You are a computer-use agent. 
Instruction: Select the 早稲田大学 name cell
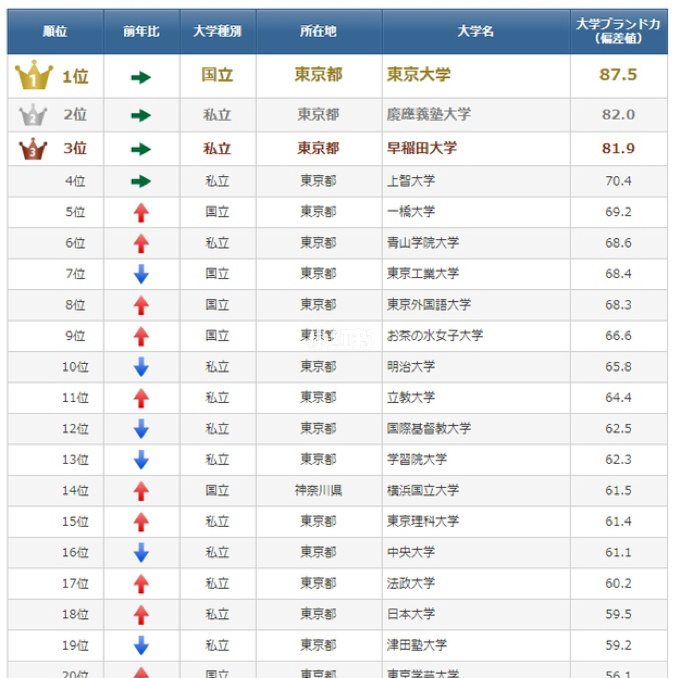pyautogui.click(x=476, y=149)
